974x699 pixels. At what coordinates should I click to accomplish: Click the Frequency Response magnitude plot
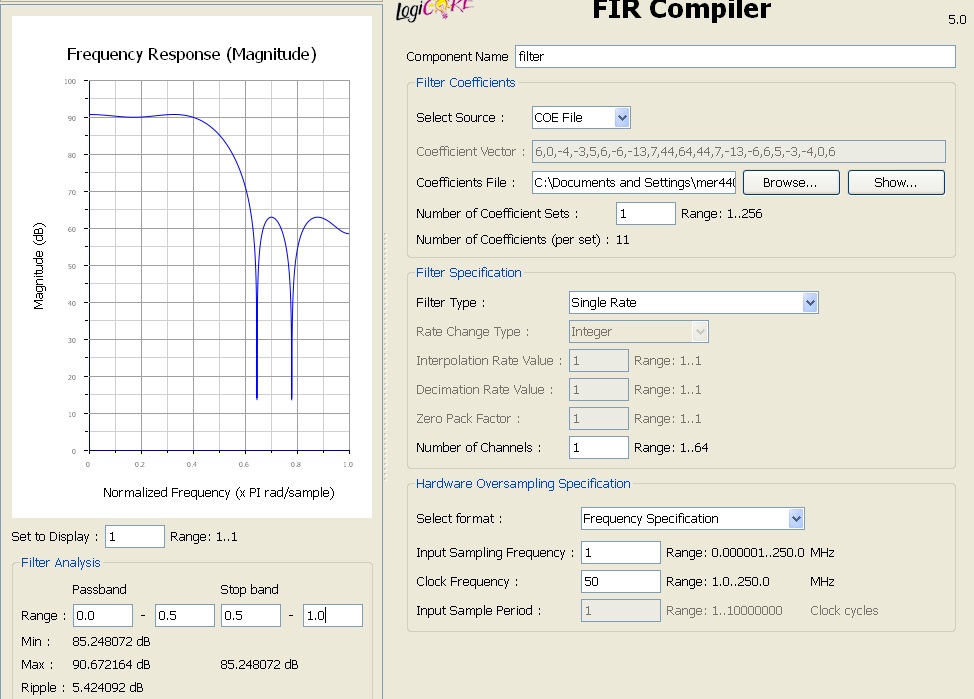tap(219, 265)
